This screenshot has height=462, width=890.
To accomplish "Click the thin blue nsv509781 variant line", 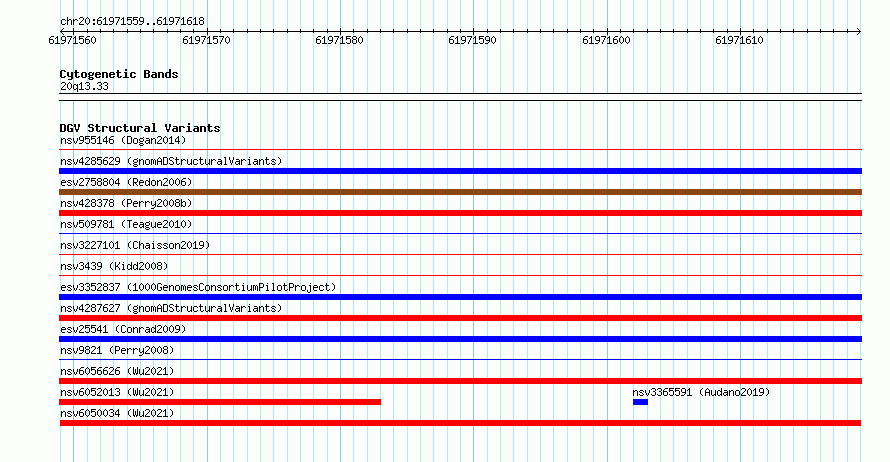I will click(x=460, y=234).
